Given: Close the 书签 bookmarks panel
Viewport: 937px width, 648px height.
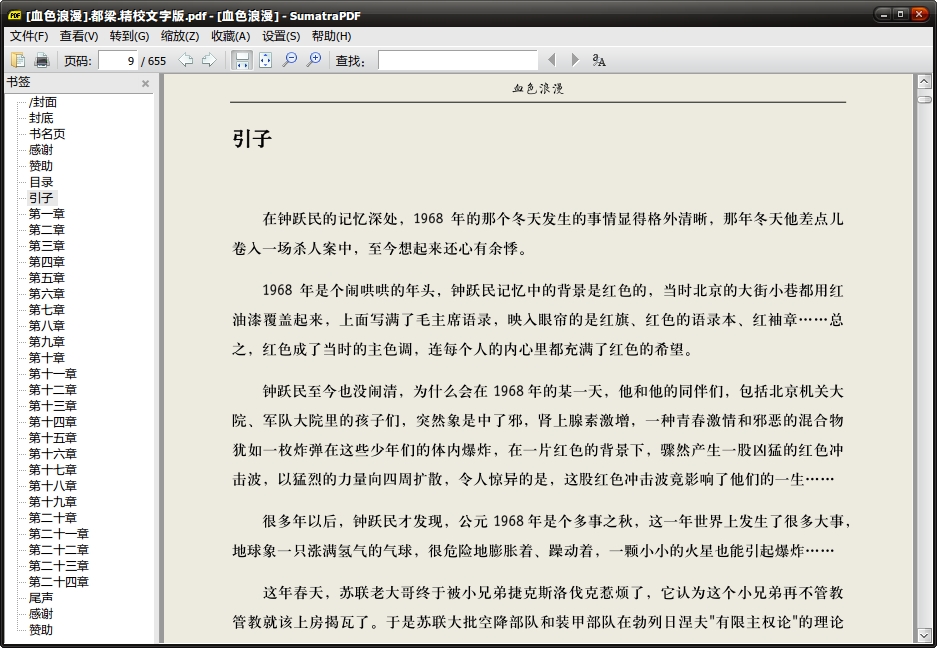Looking at the screenshot, I should coord(145,84).
